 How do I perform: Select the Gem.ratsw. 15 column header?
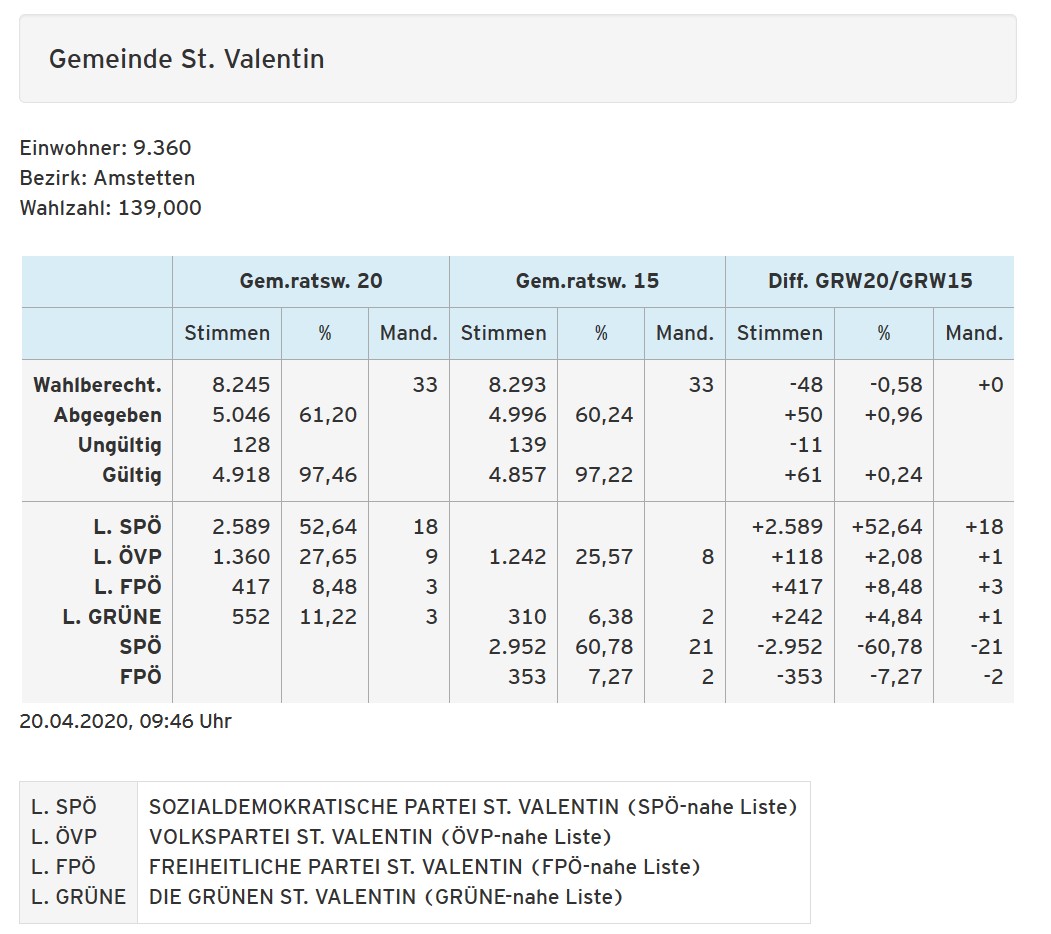[x=587, y=281]
